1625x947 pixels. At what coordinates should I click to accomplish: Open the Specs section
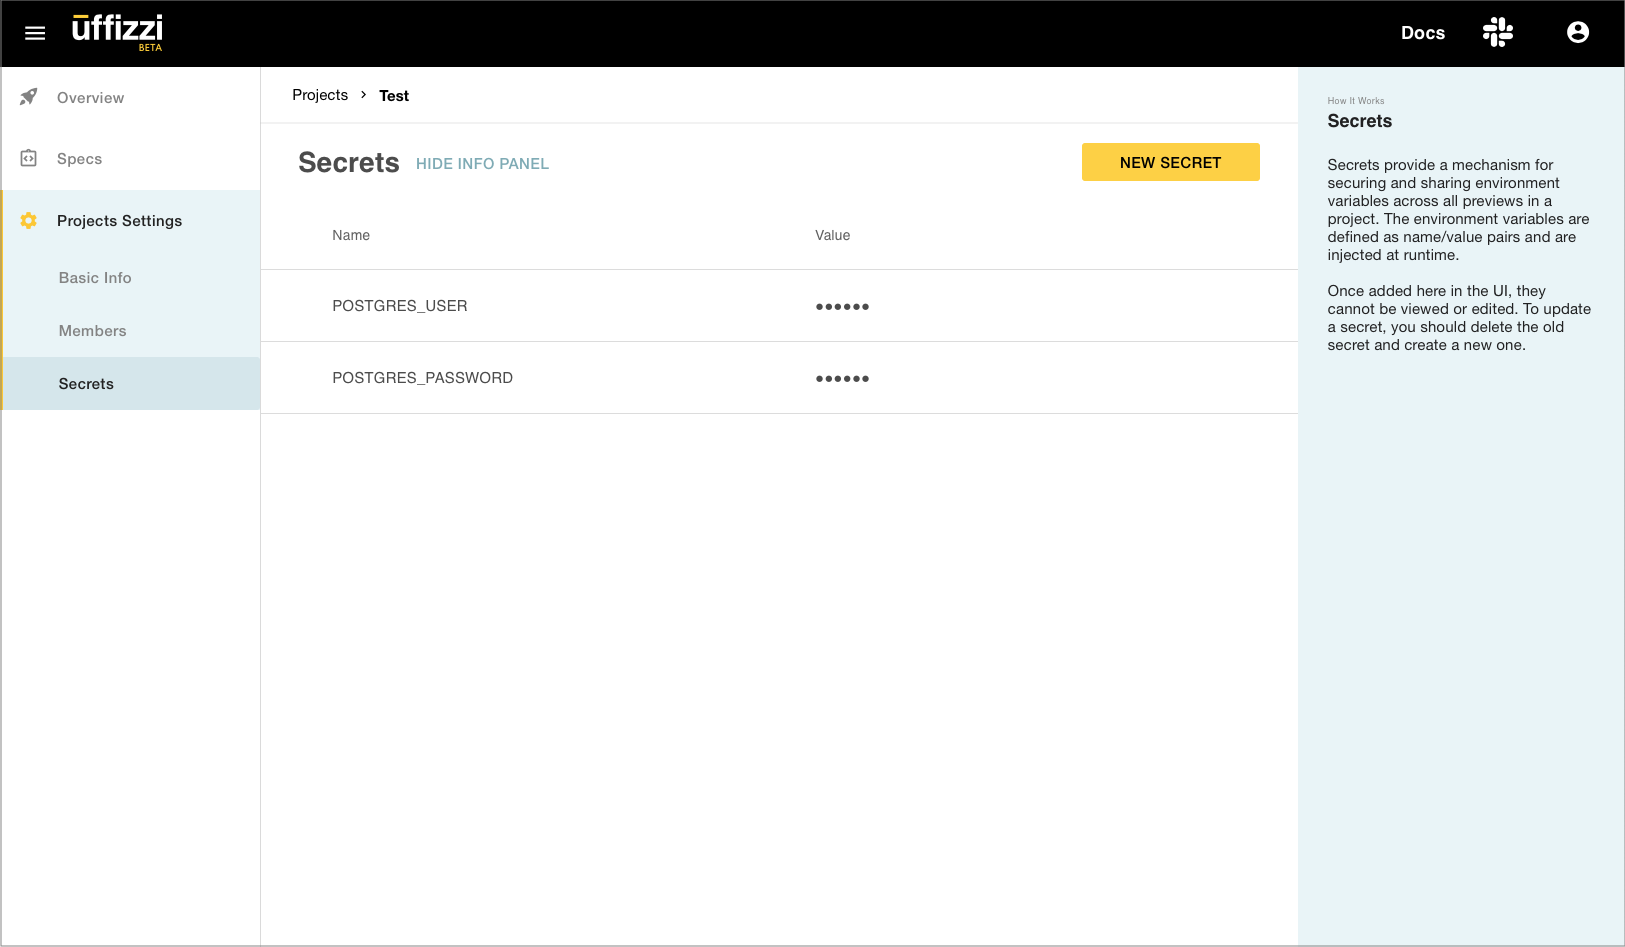[80, 159]
